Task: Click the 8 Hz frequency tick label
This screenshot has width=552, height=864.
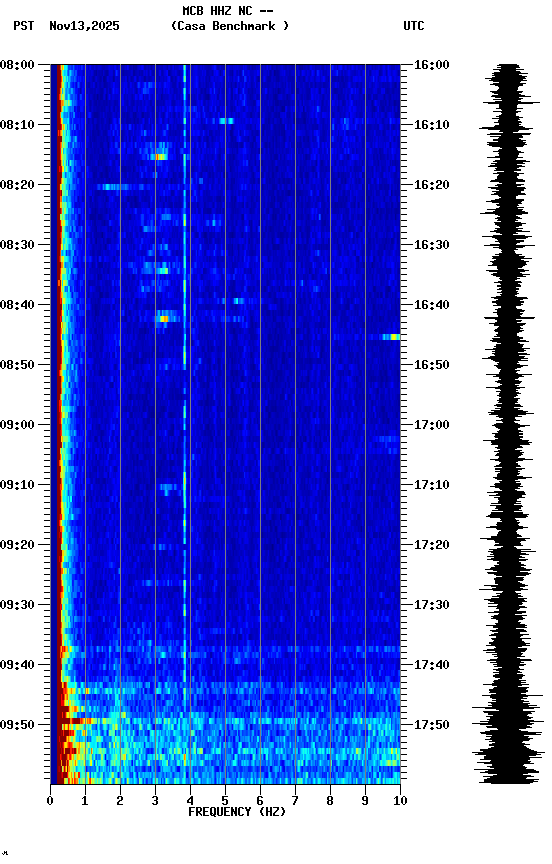Action: [330, 801]
